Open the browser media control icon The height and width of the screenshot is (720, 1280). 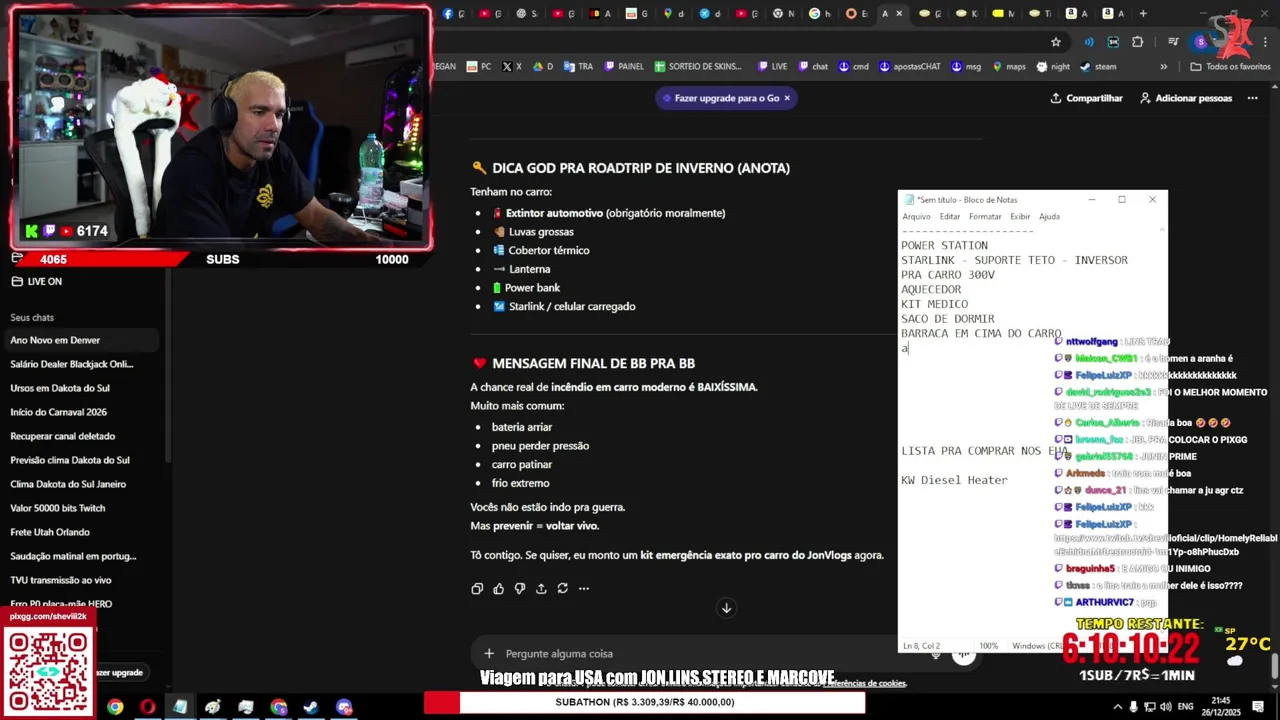pos(1173,42)
